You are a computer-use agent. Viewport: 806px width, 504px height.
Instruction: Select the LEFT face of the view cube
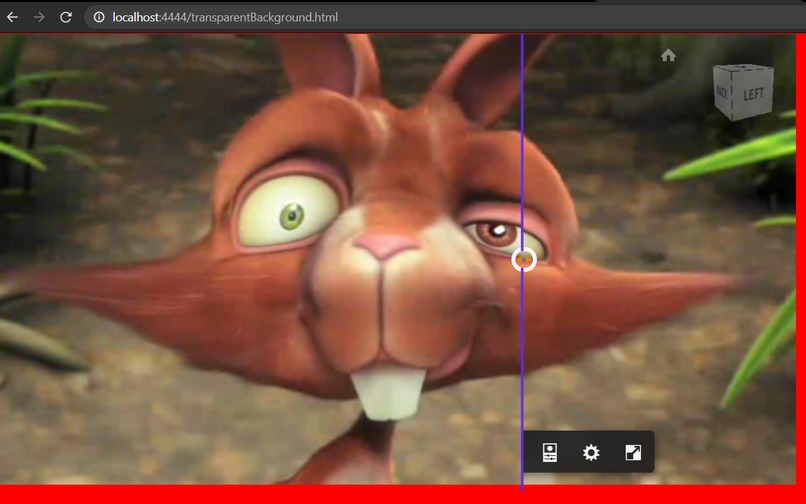[754, 95]
